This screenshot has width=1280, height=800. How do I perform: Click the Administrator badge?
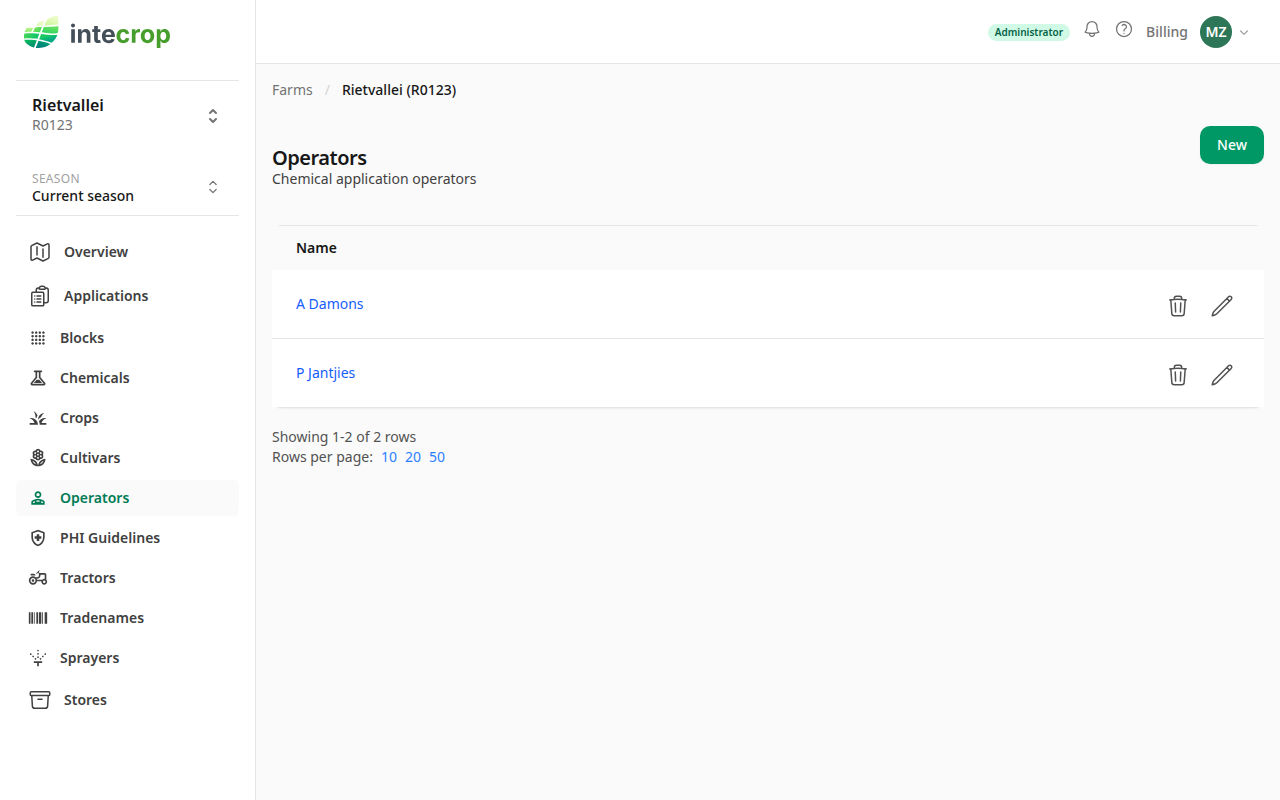[1028, 32]
